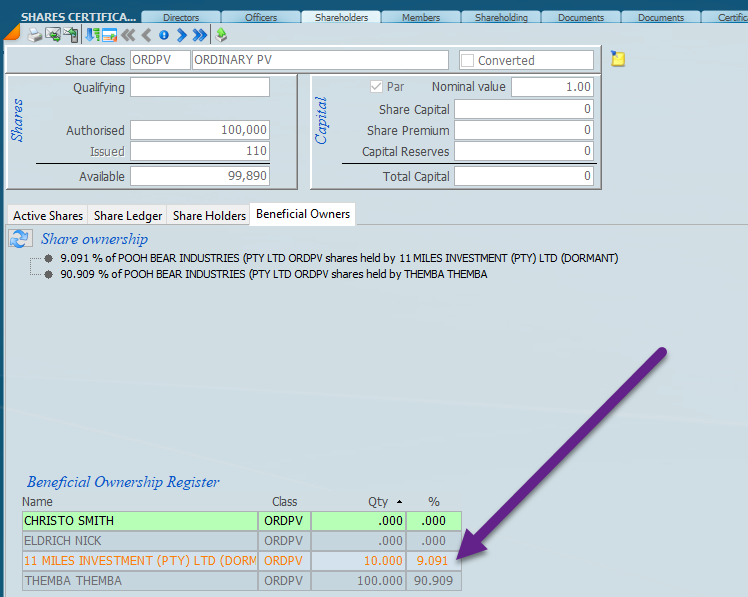Image resolution: width=748 pixels, height=597 pixels.
Task: Click the yellow sticky note icon
Action: tap(618, 59)
